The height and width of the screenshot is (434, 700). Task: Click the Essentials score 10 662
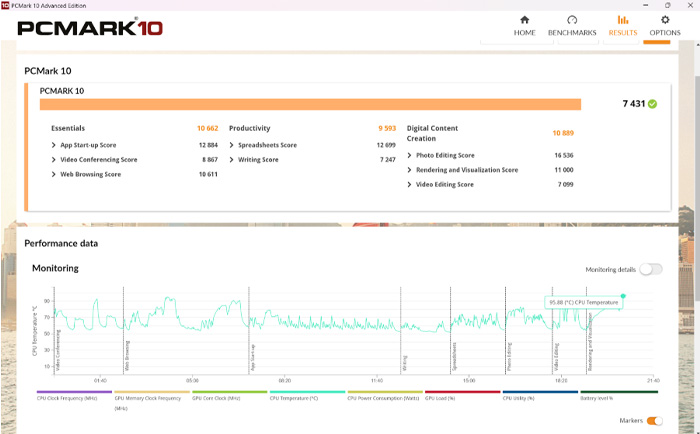[x=208, y=129]
